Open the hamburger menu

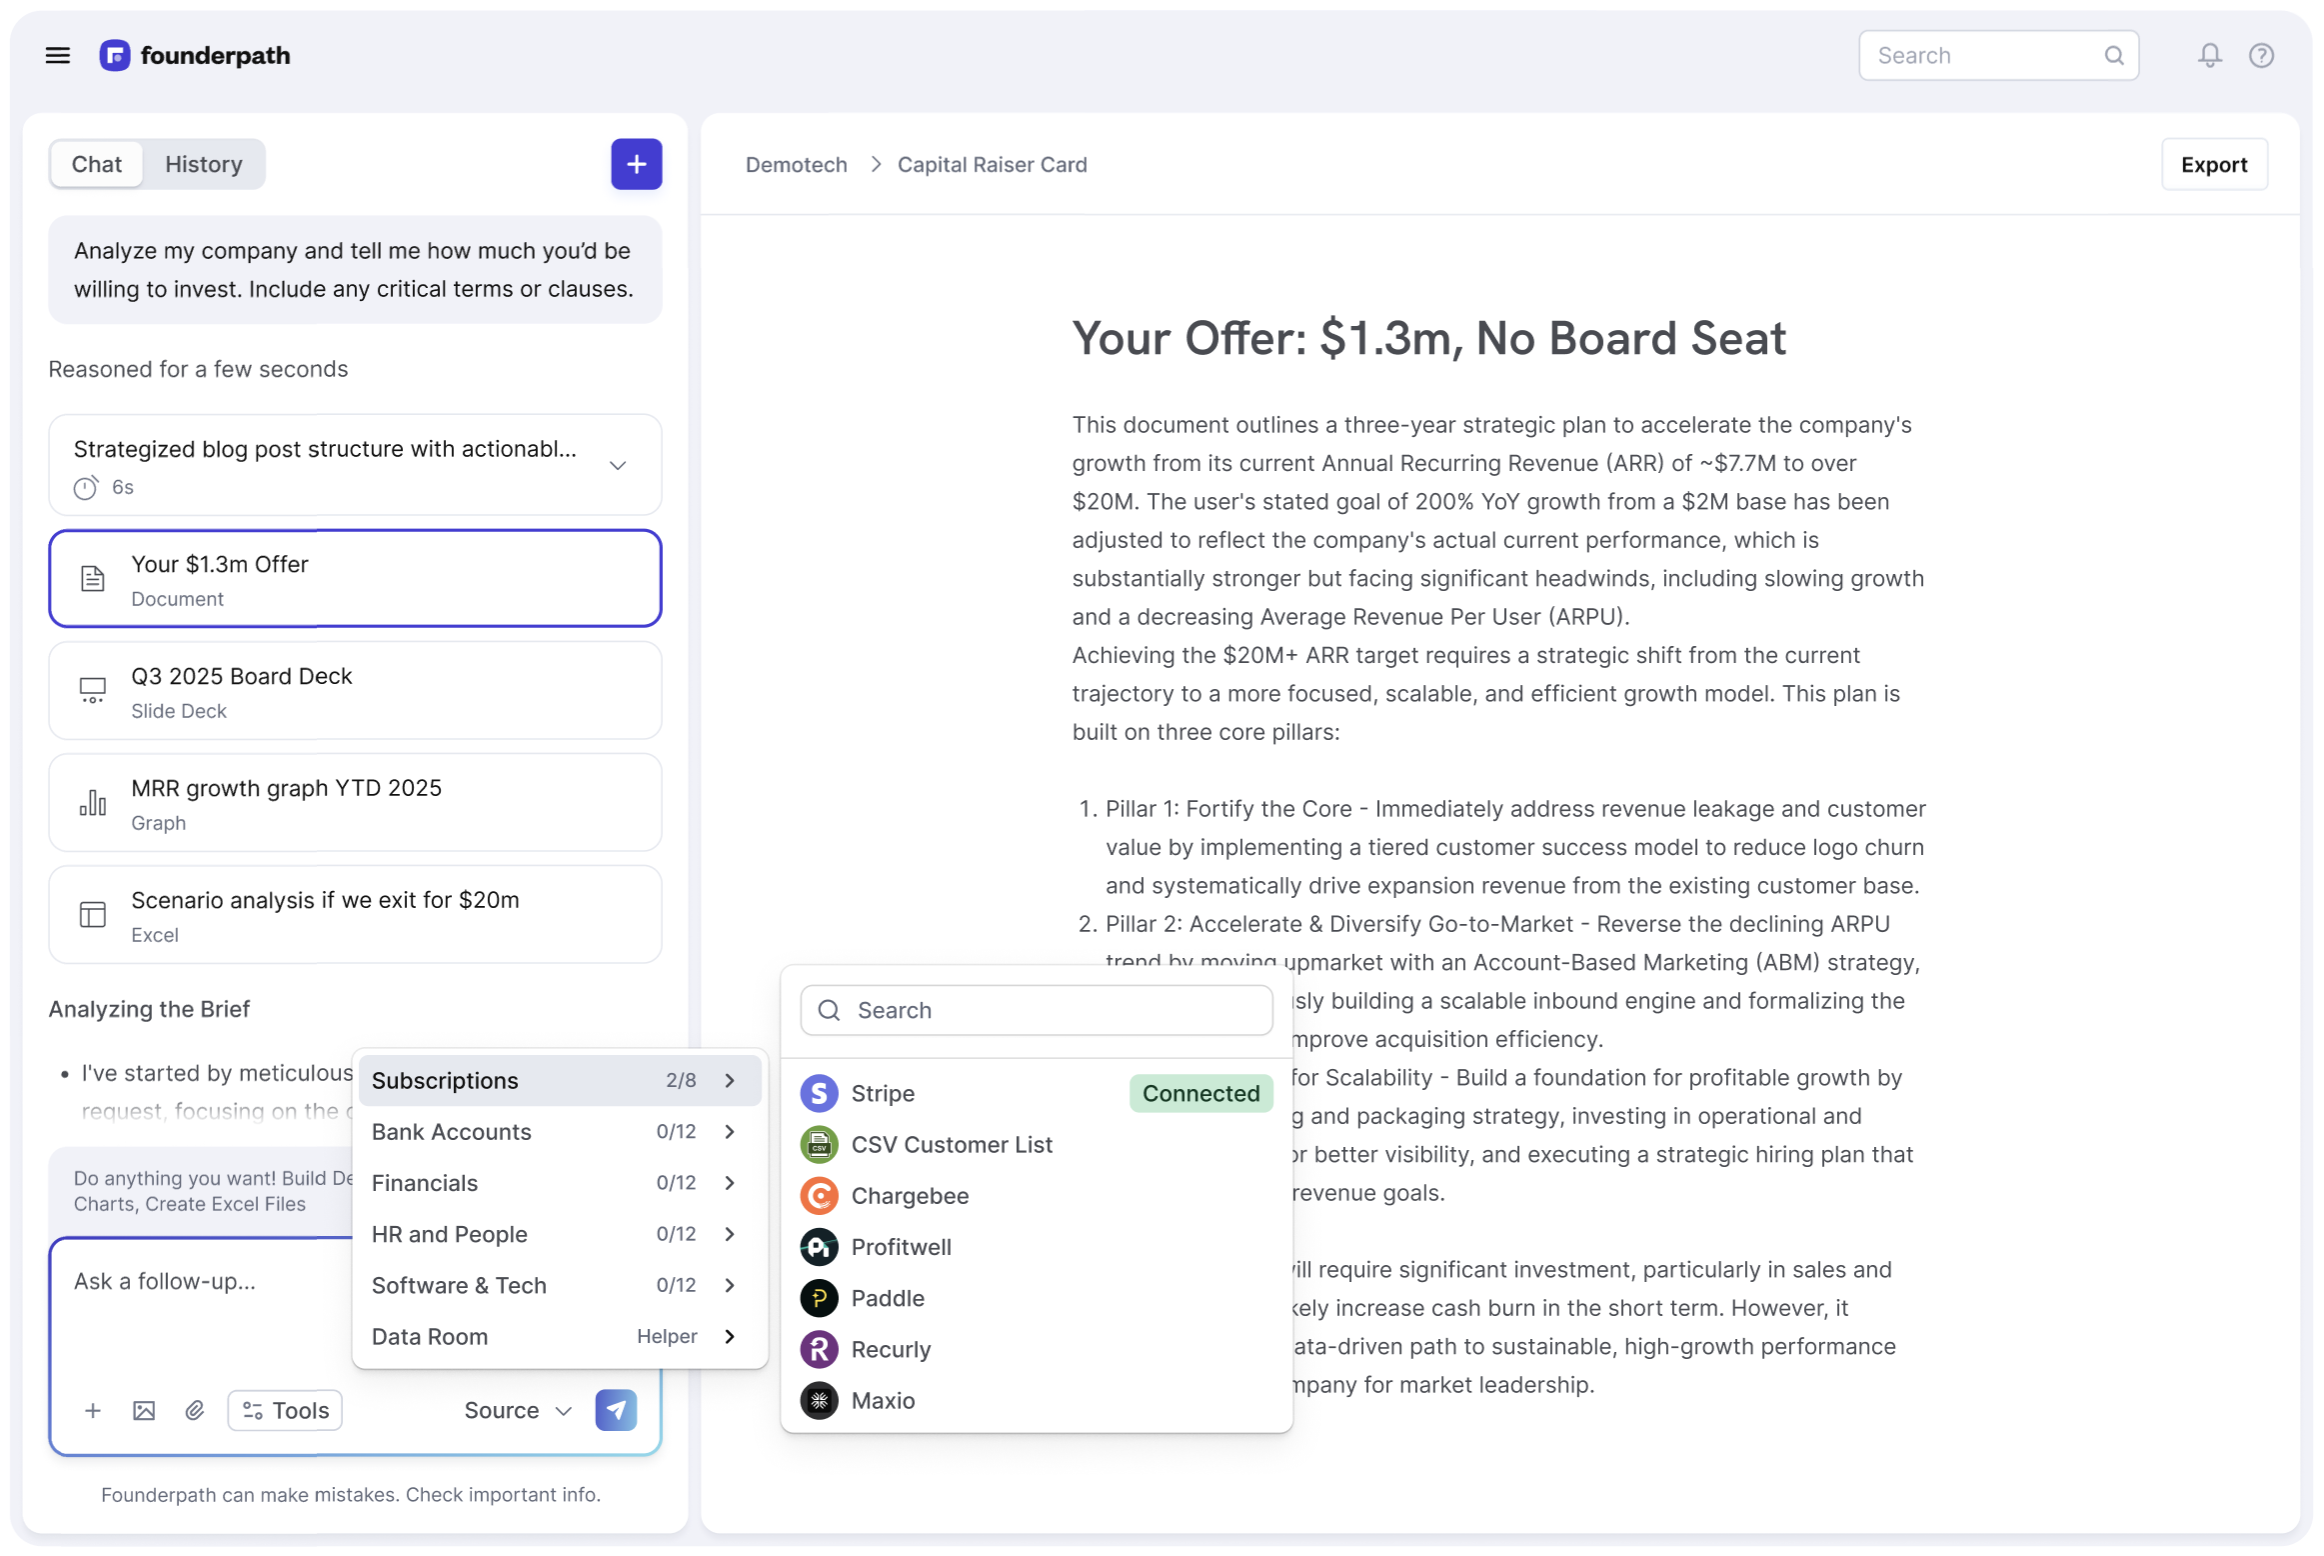pos(58,55)
